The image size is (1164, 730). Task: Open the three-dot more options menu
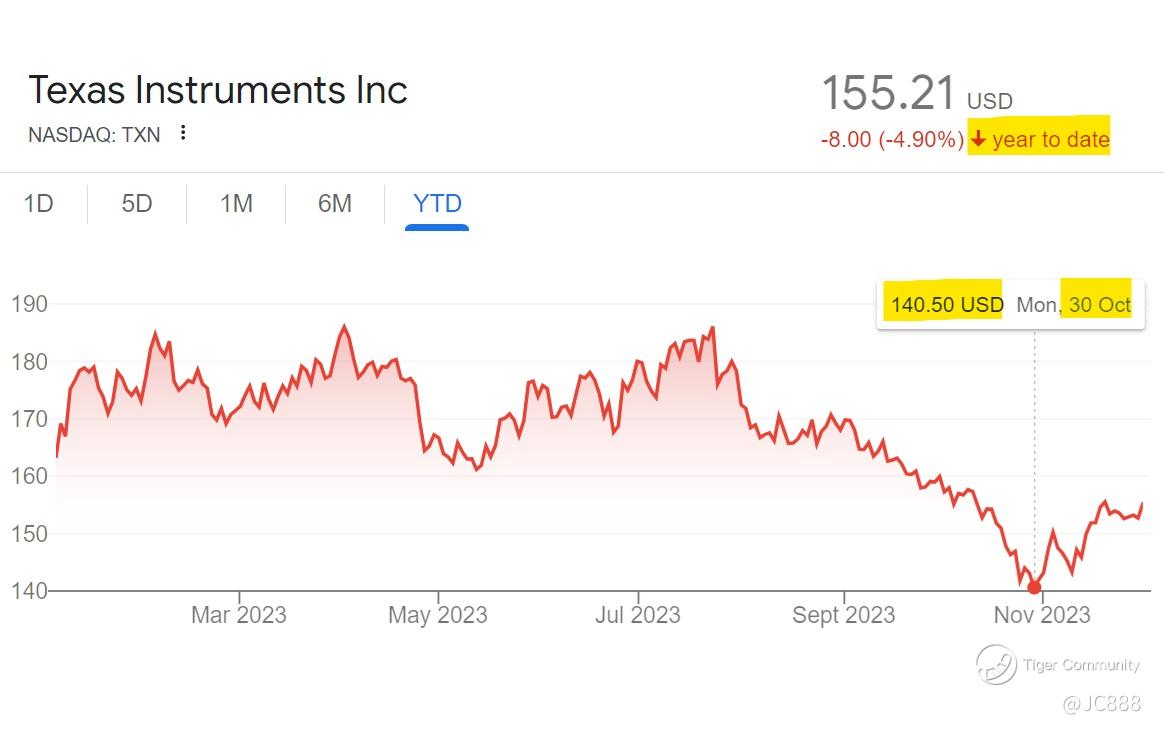tap(183, 133)
